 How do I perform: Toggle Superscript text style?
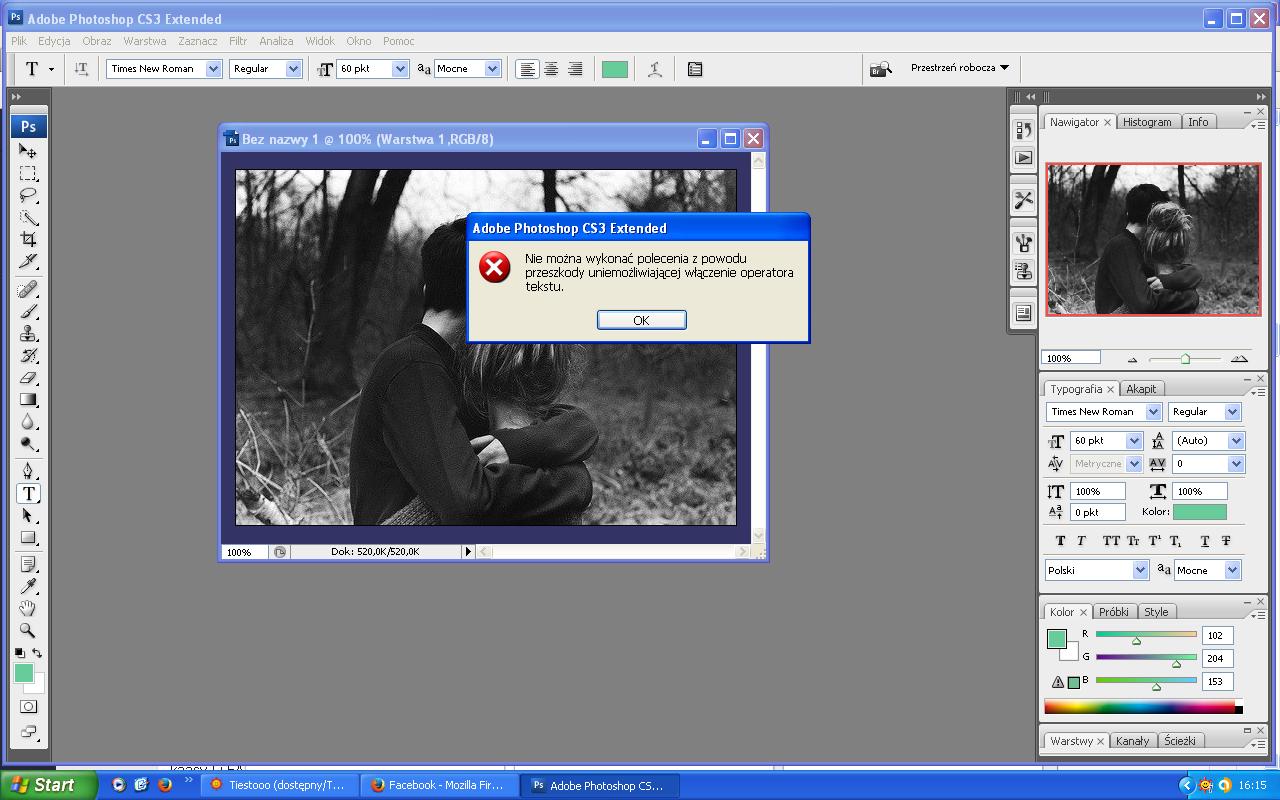click(x=1154, y=541)
